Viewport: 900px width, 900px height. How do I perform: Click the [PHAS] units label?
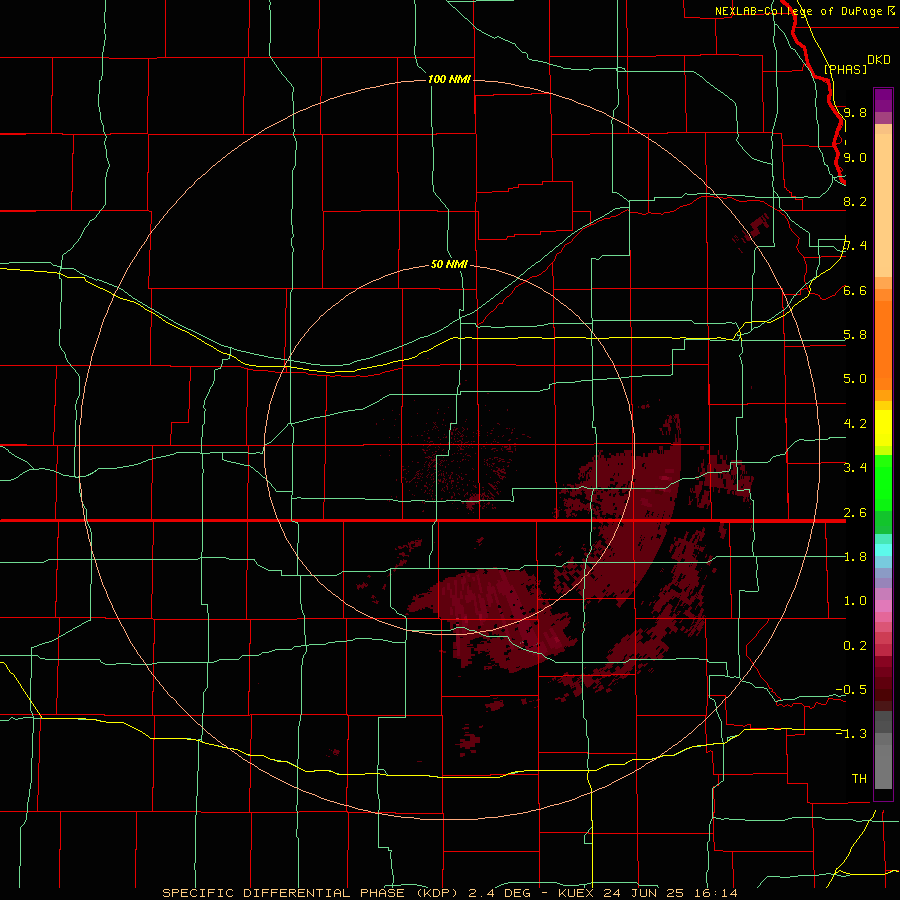click(845, 69)
